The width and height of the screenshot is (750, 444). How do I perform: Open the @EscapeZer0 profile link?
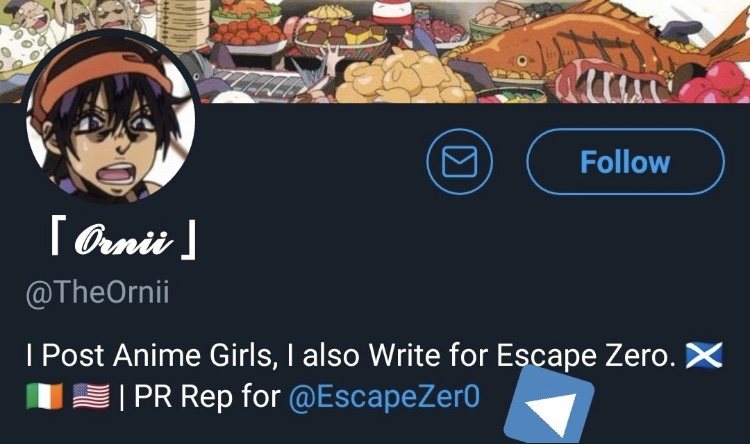[x=384, y=397]
